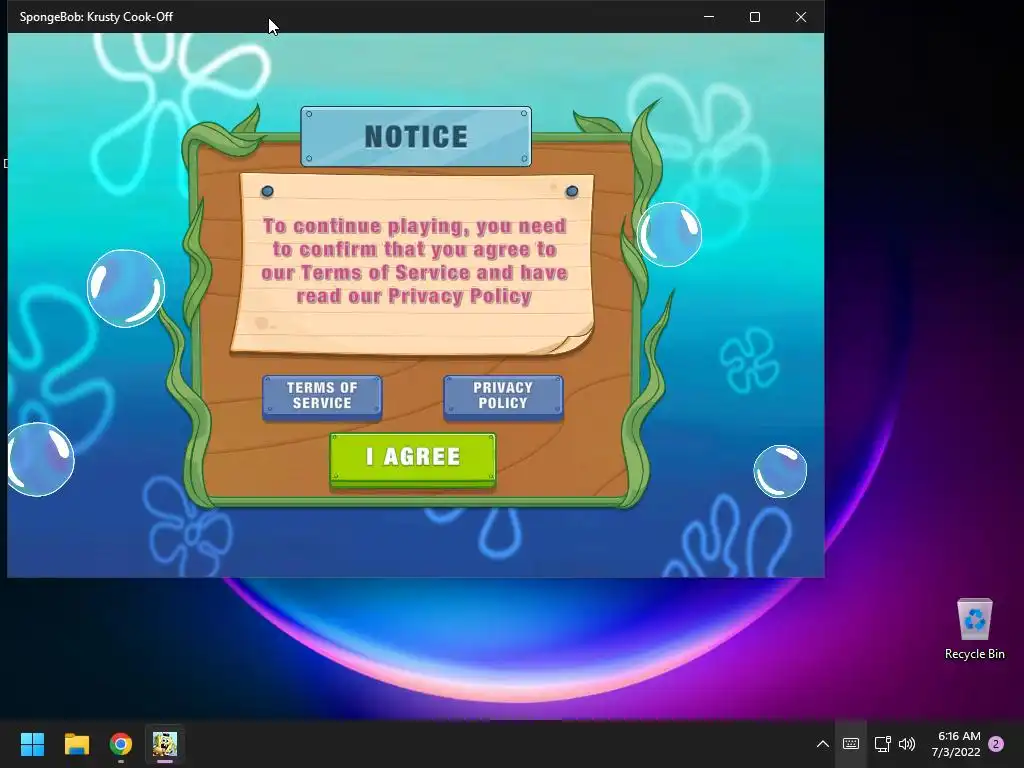This screenshot has height=768, width=1024.
Task: Open network settings tray icon
Action: pyautogui.click(x=882, y=744)
